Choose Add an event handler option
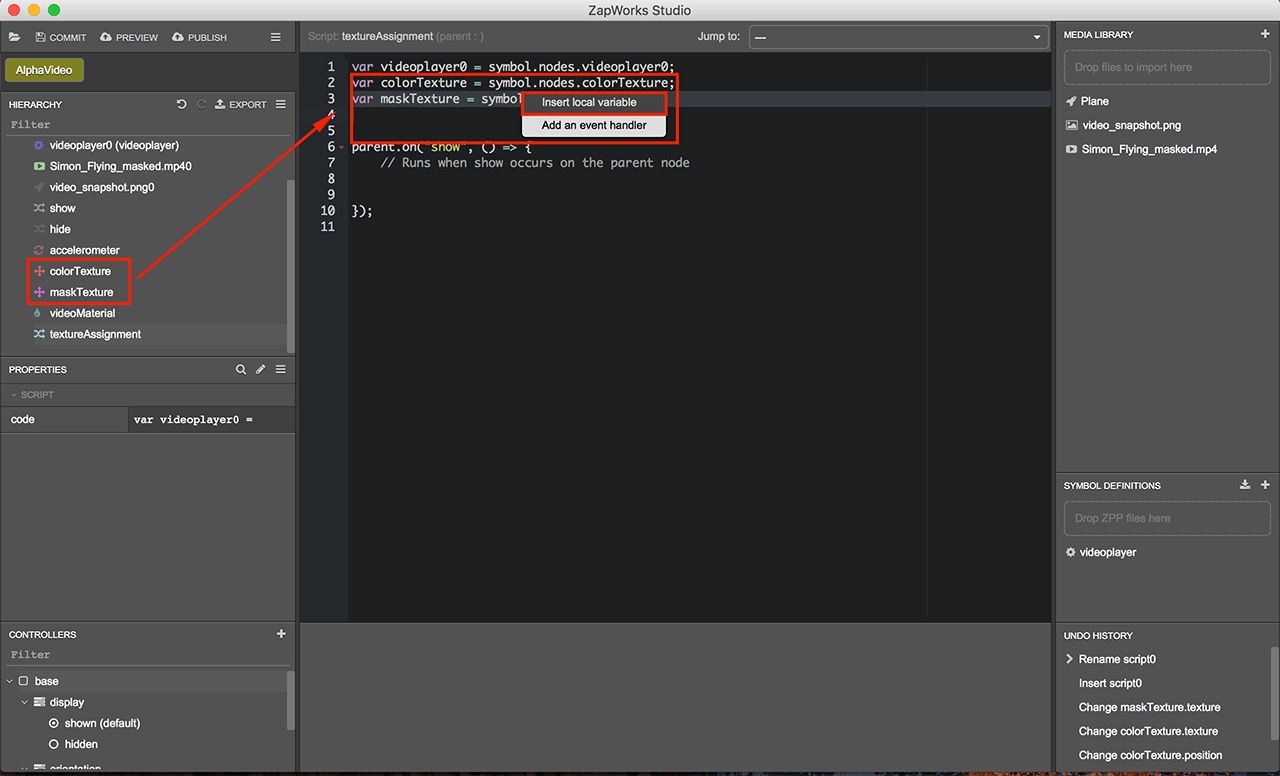This screenshot has height=776, width=1280. [594, 125]
